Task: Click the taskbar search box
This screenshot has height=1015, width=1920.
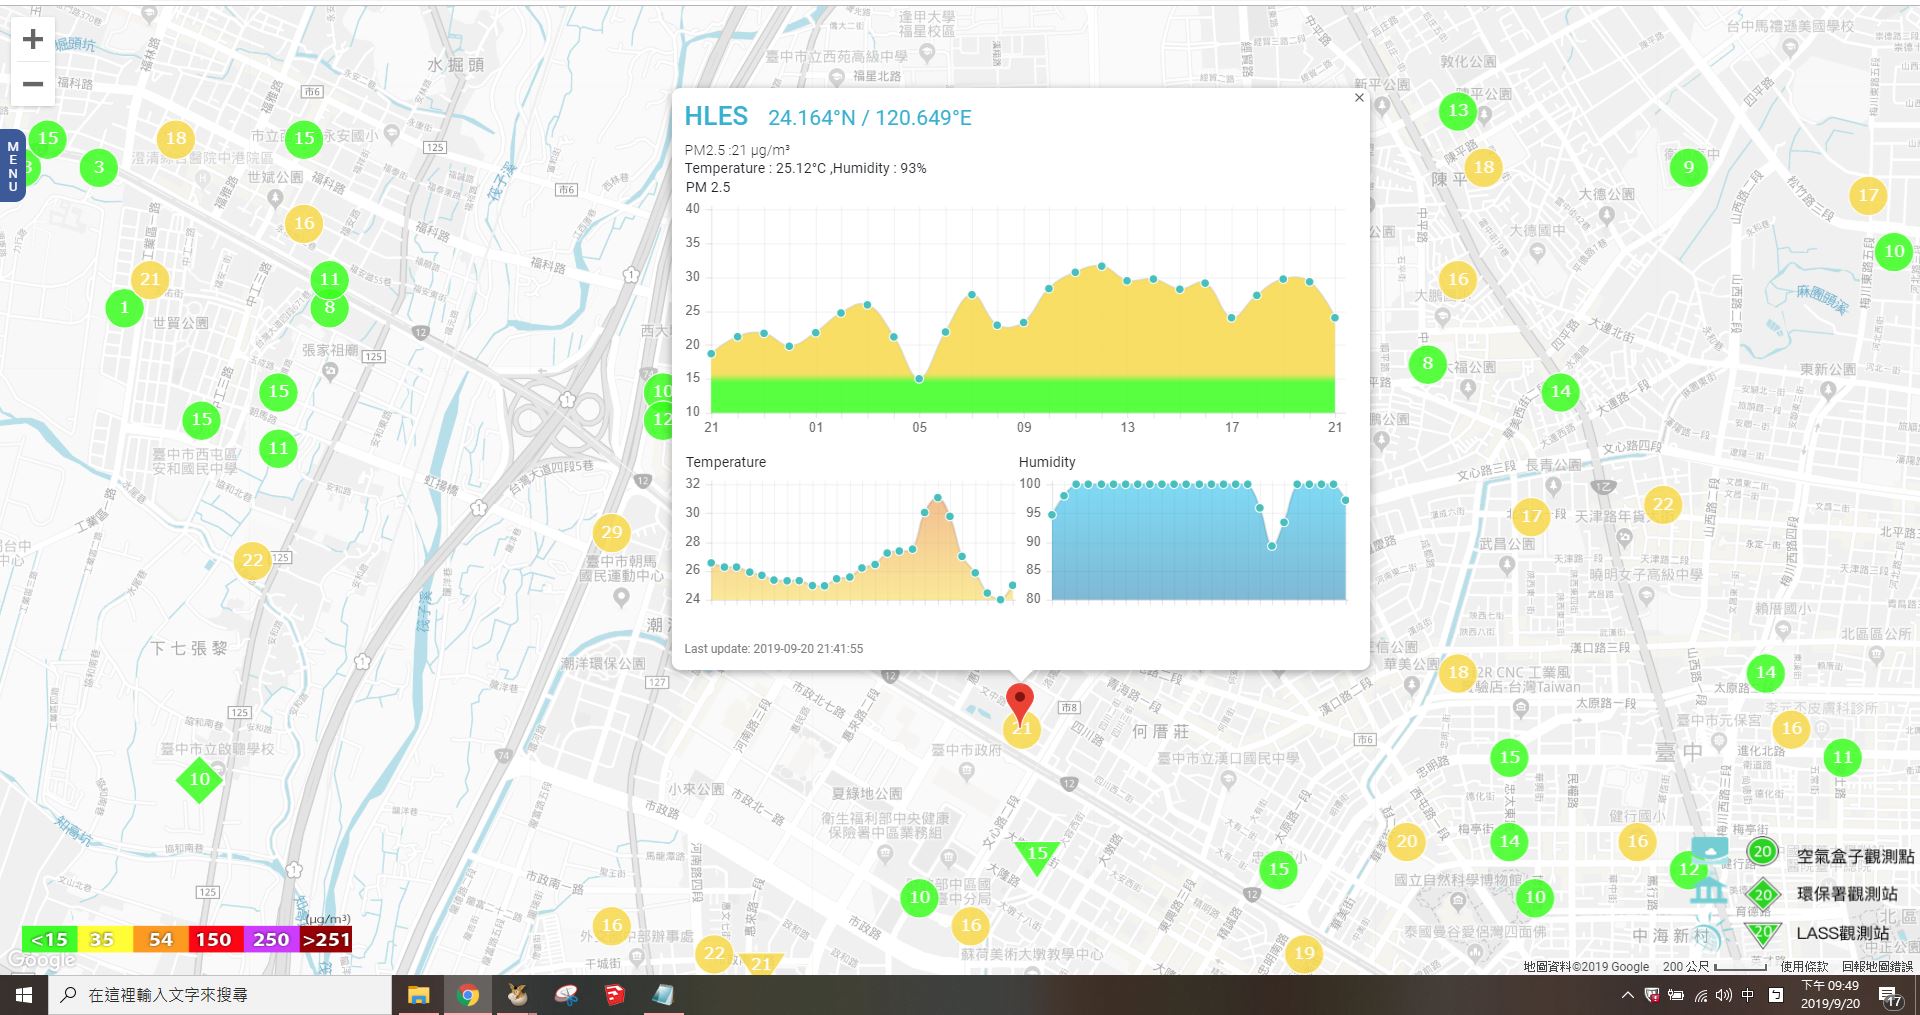Action: (220, 995)
